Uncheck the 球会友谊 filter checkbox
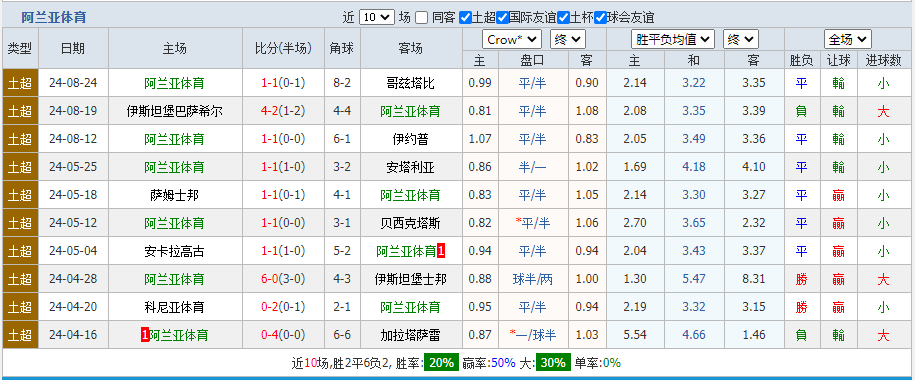 point(600,18)
